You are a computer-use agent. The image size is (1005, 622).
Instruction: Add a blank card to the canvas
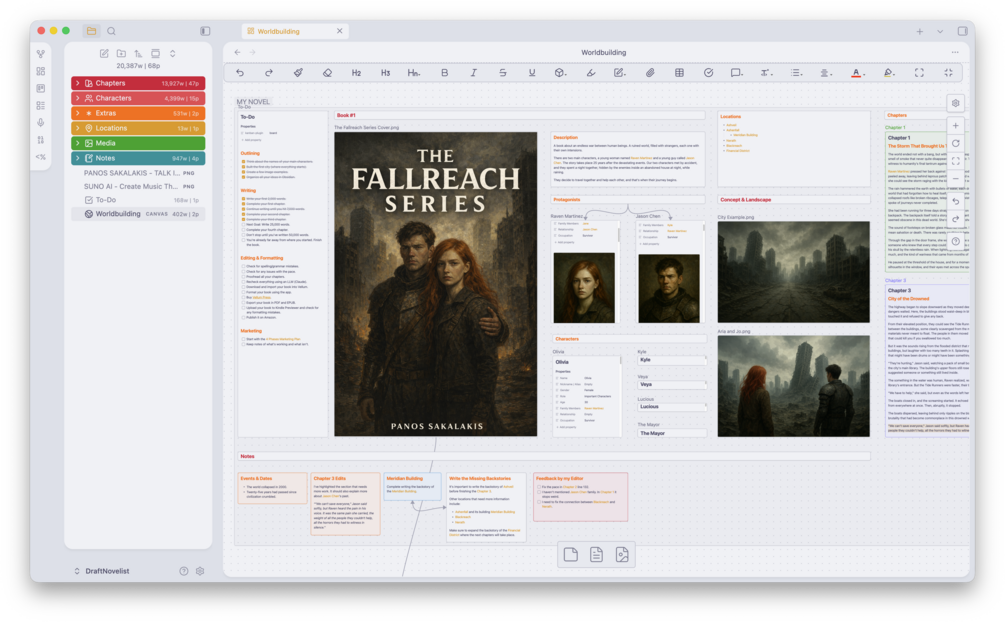coord(570,555)
